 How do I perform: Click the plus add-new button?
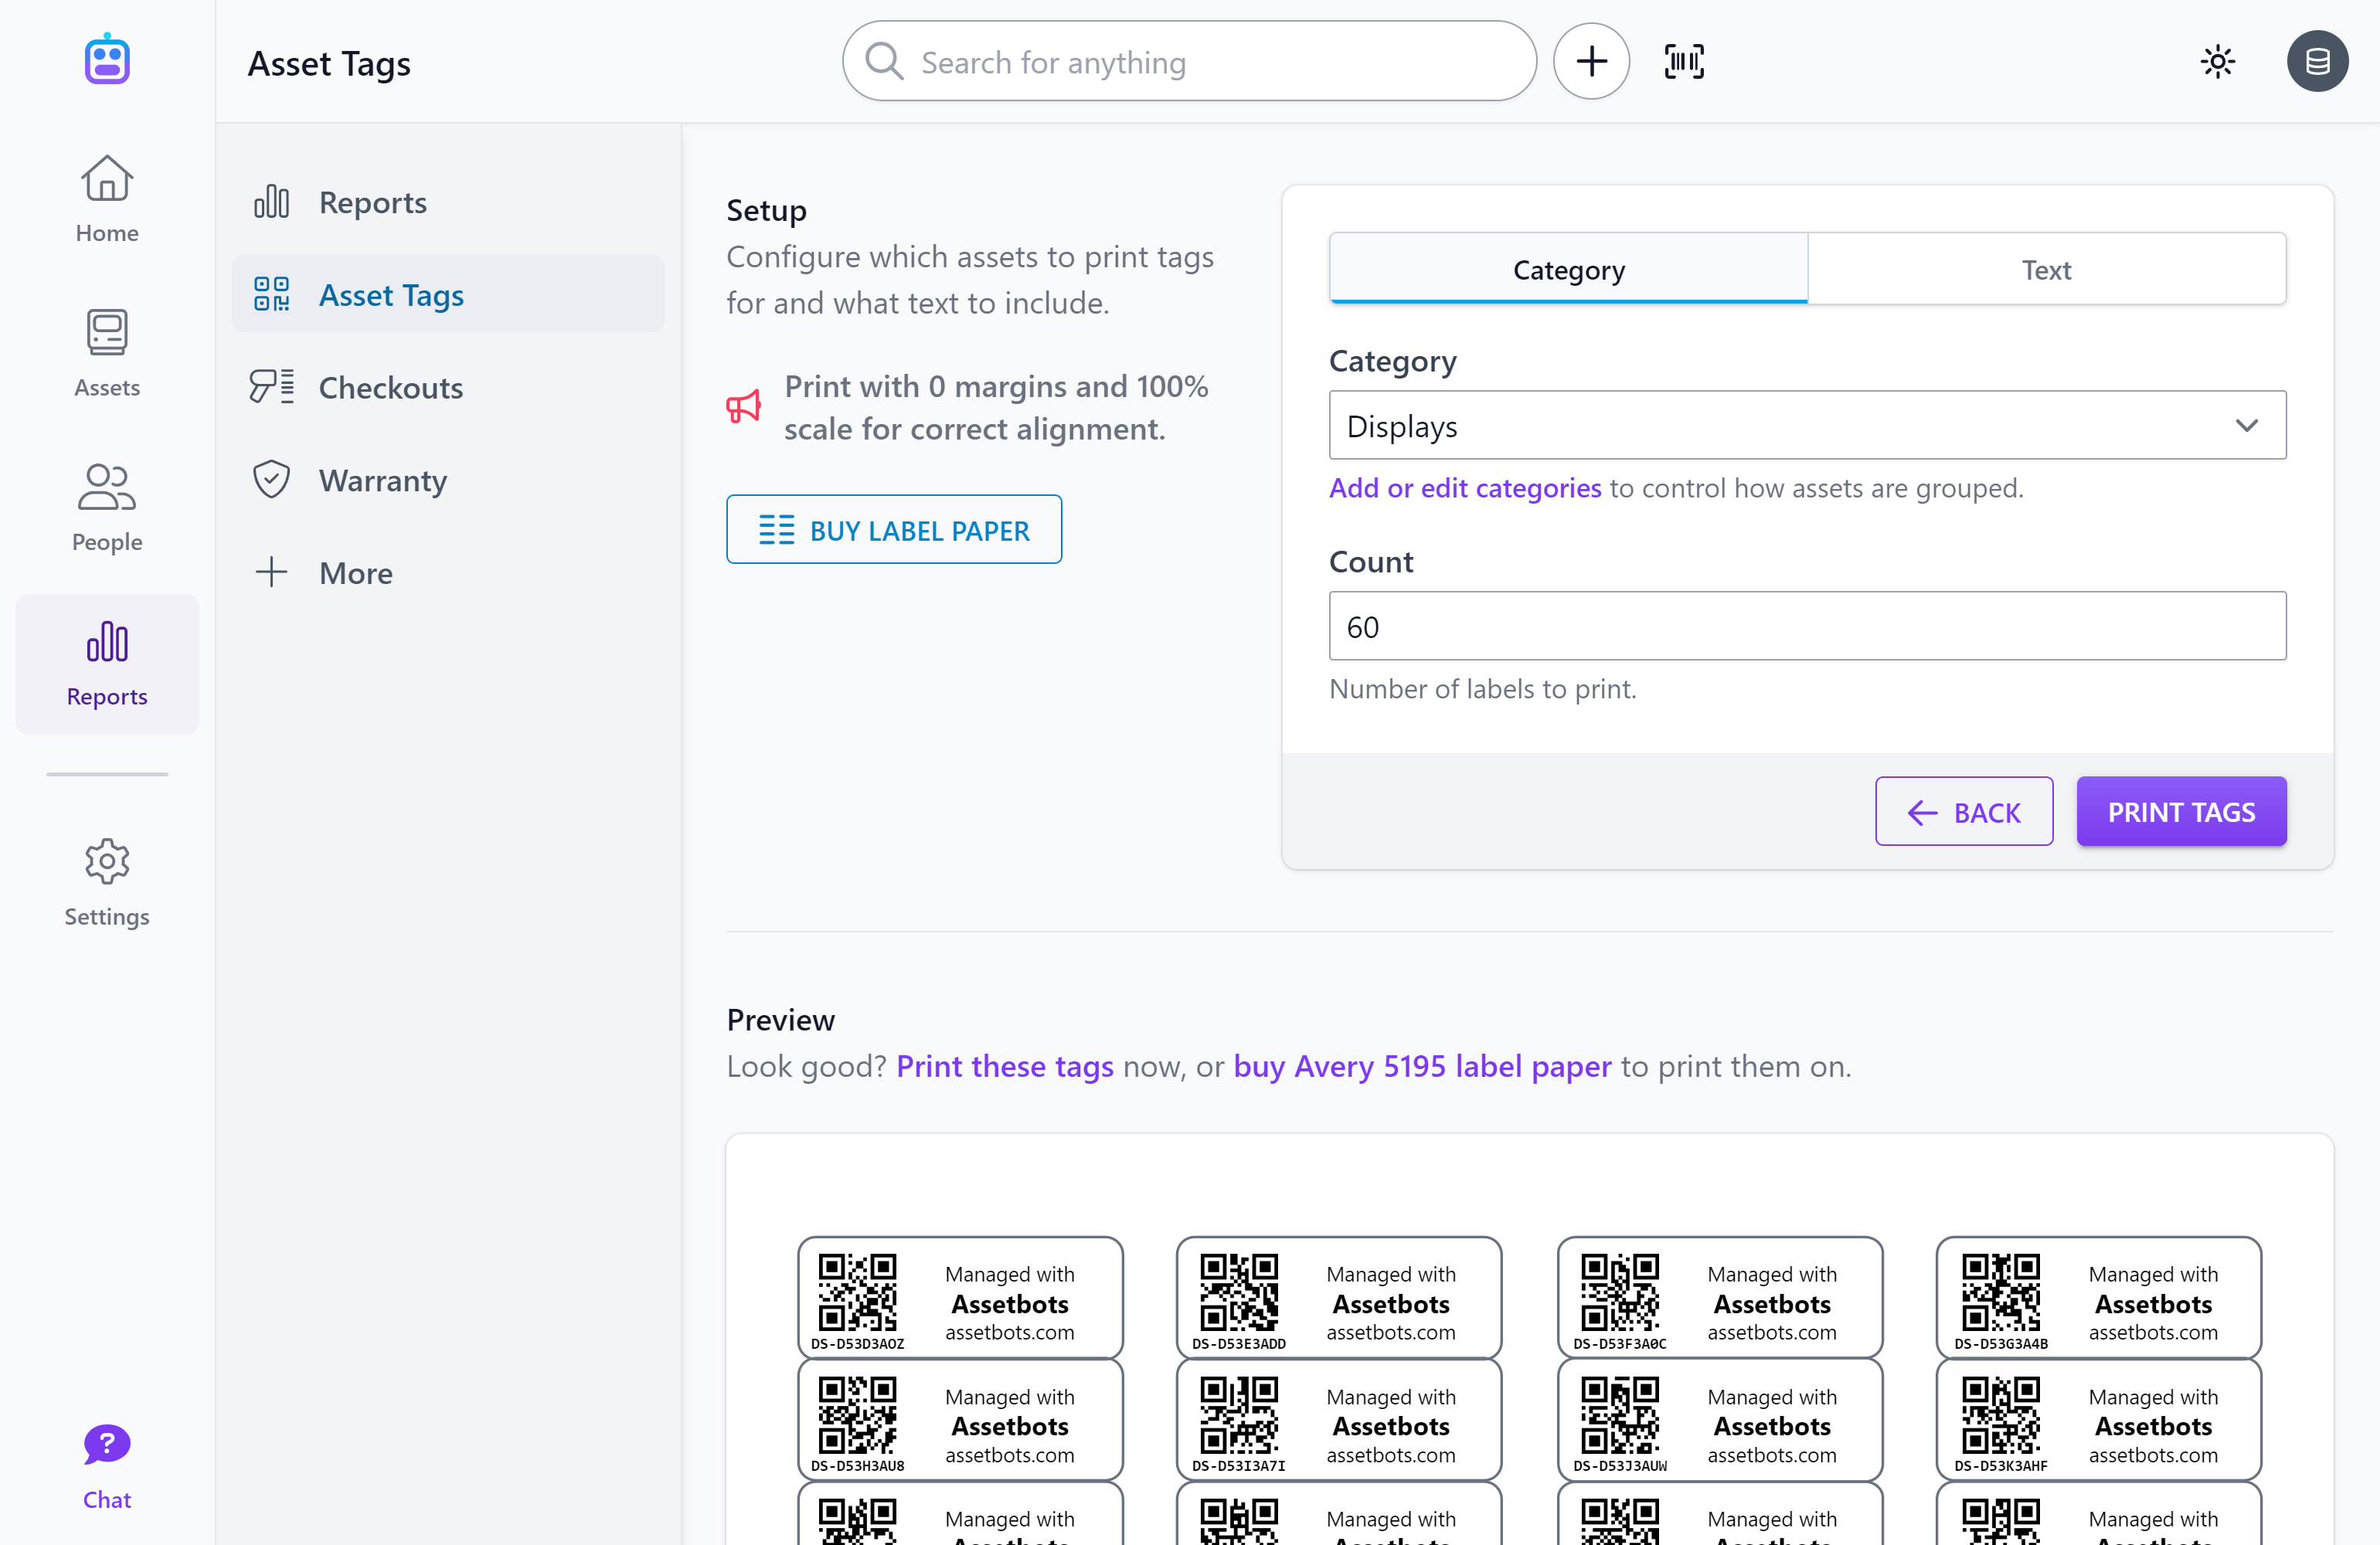(x=1591, y=62)
